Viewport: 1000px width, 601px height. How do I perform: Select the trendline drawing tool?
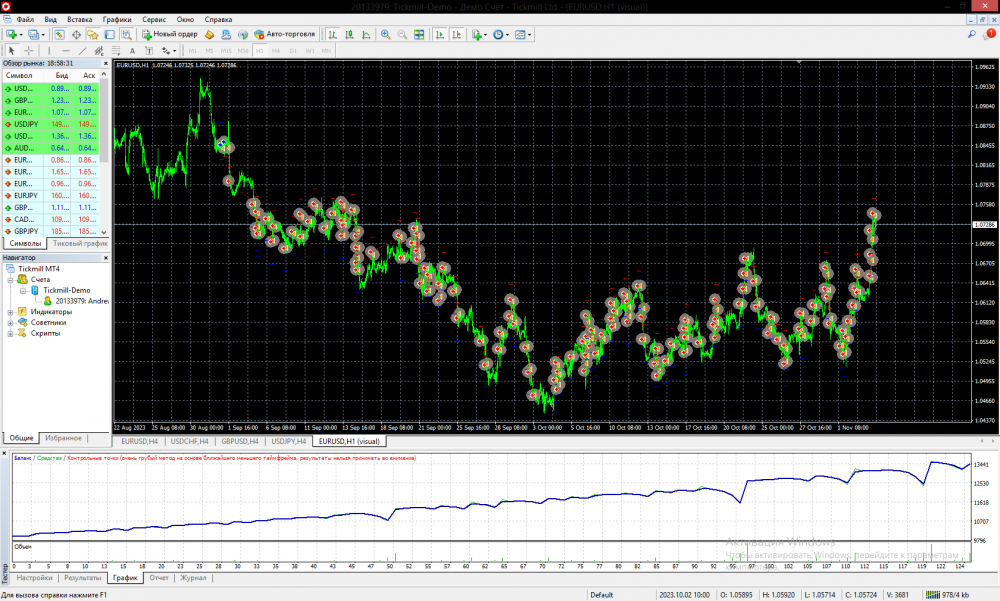pyautogui.click(x=82, y=50)
